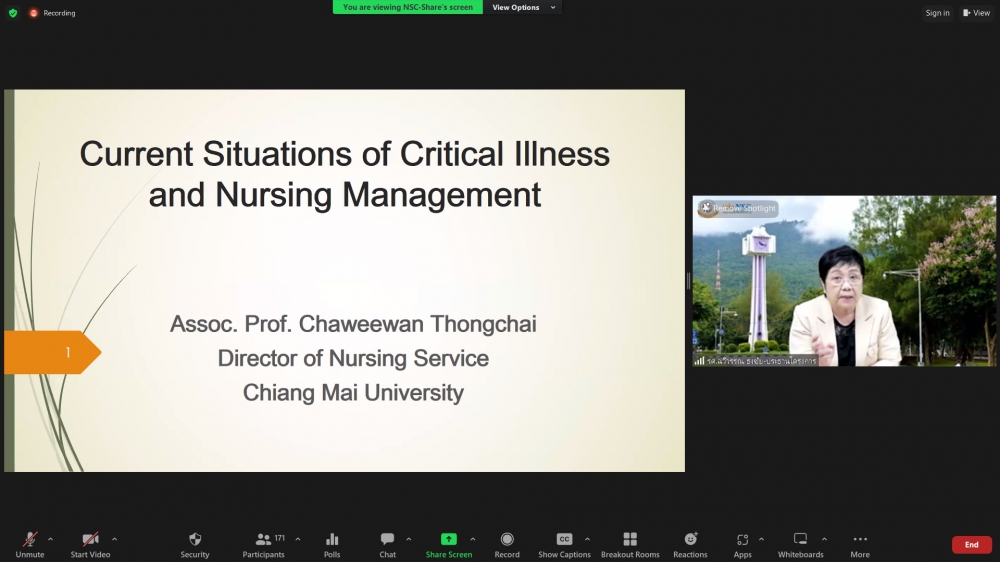Expand audio options arrow beside Unmute

point(50,539)
